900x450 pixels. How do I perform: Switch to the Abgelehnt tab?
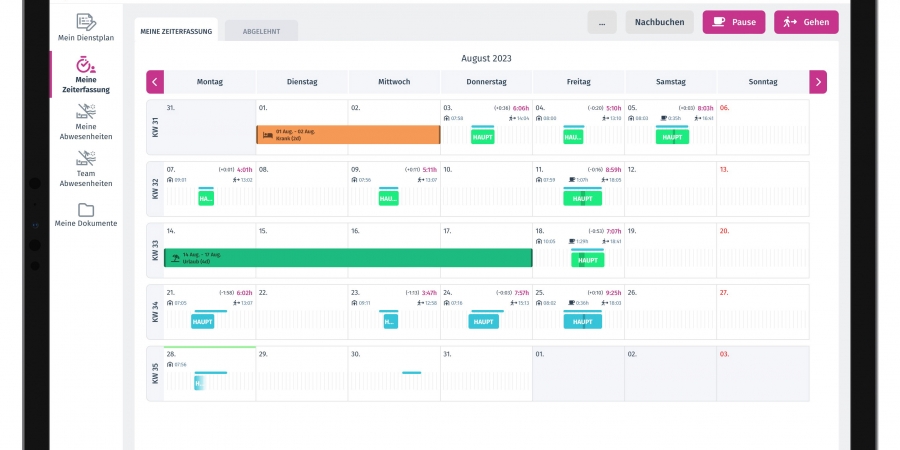tap(261, 31)
